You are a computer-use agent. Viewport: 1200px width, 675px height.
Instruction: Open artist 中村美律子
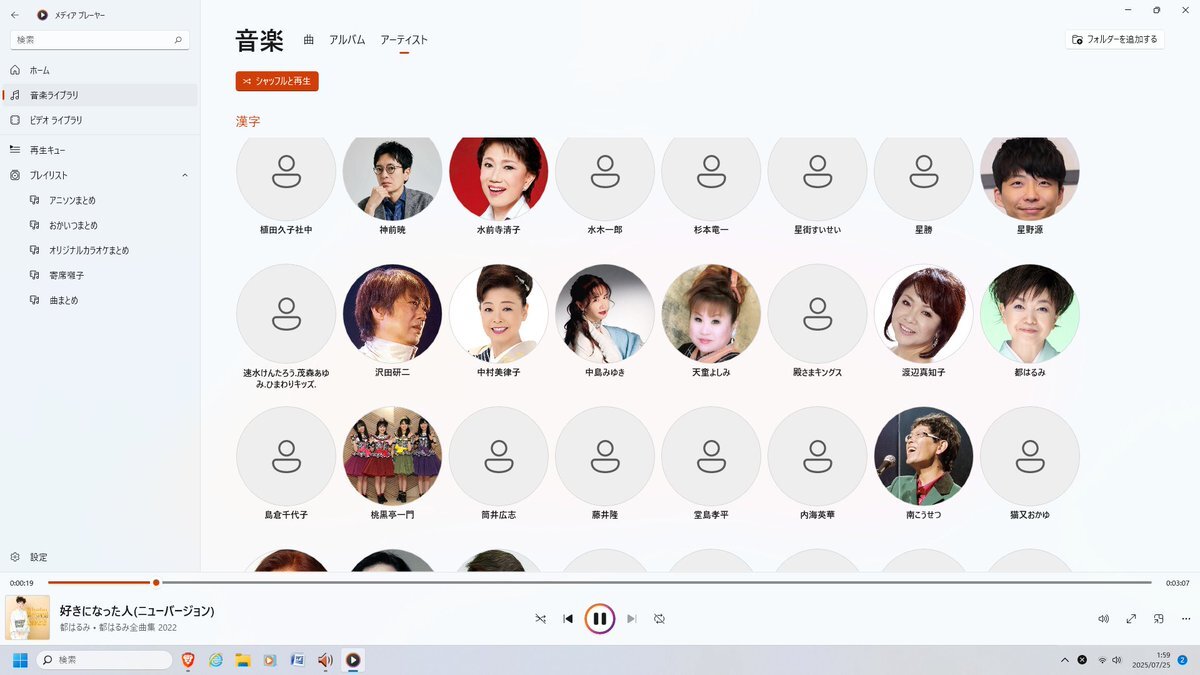[x=499, y=322]
